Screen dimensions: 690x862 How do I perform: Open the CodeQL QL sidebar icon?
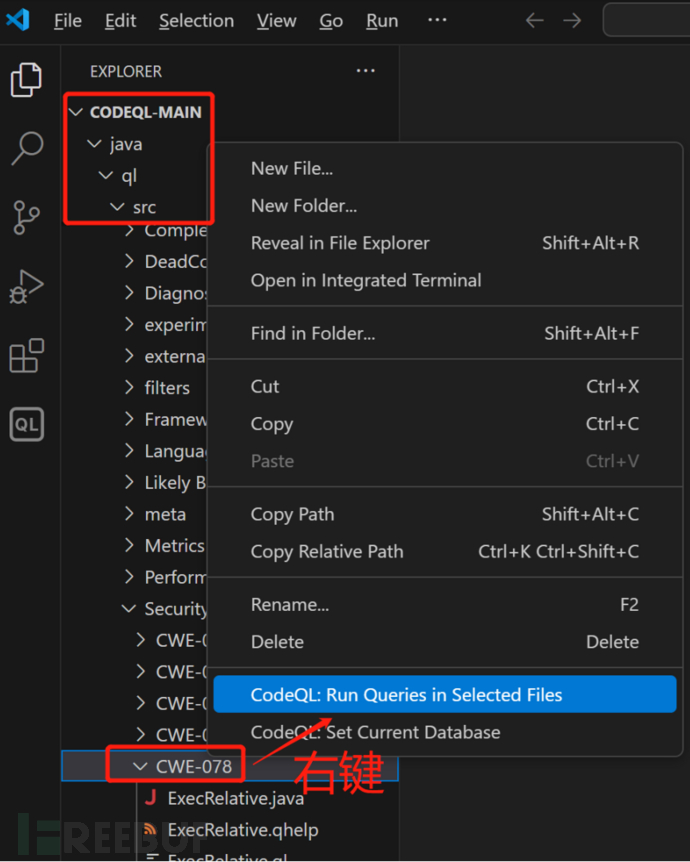click(x=27, y=425)
